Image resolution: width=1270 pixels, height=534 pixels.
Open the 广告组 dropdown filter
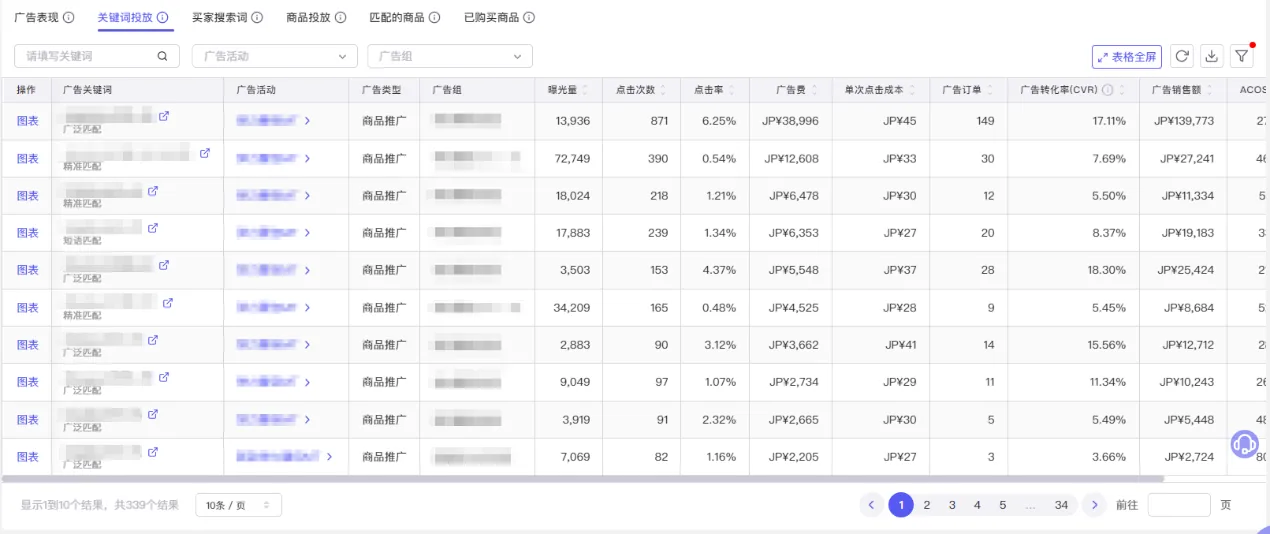pyautogui.click(x=450, y=56)
